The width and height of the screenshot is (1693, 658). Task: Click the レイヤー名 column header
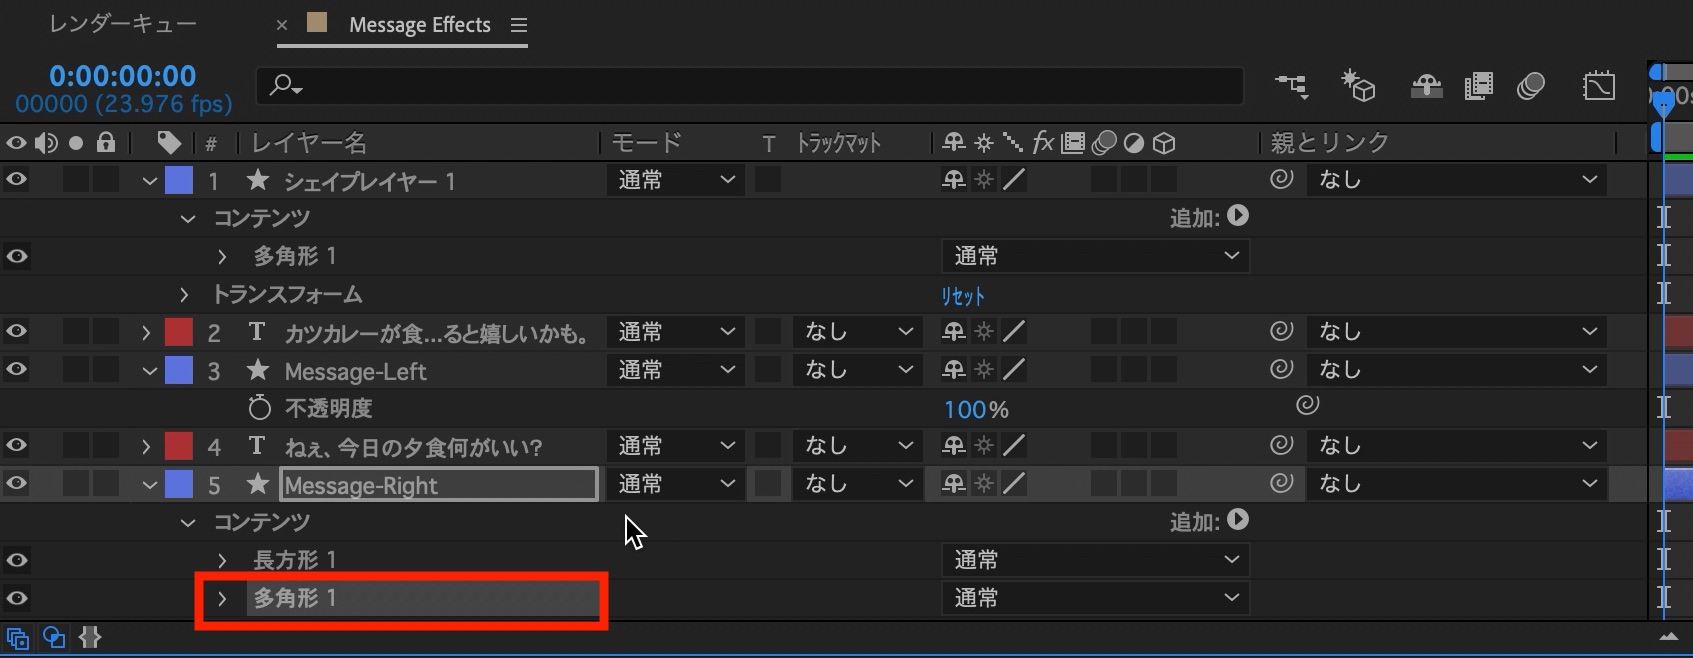309,143
